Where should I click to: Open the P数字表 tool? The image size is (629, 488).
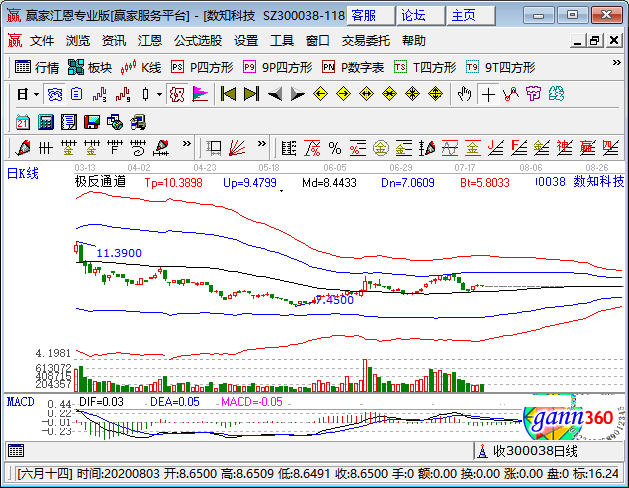[353, 67]
